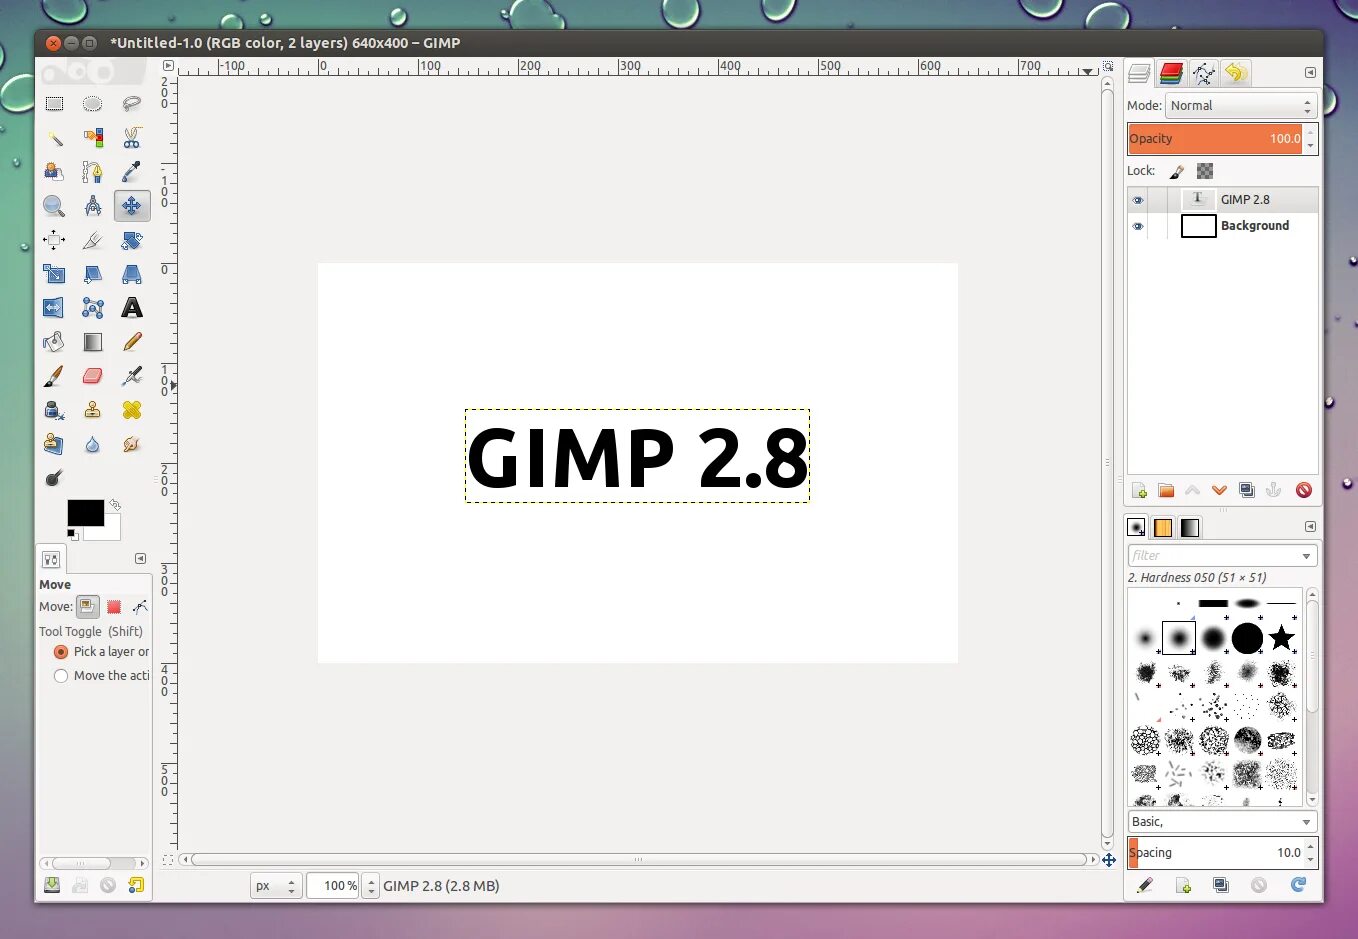1358x939 pixels.
Task: Select the Fuzzy Select magic wand tool
Action: [x=54, y=138]
